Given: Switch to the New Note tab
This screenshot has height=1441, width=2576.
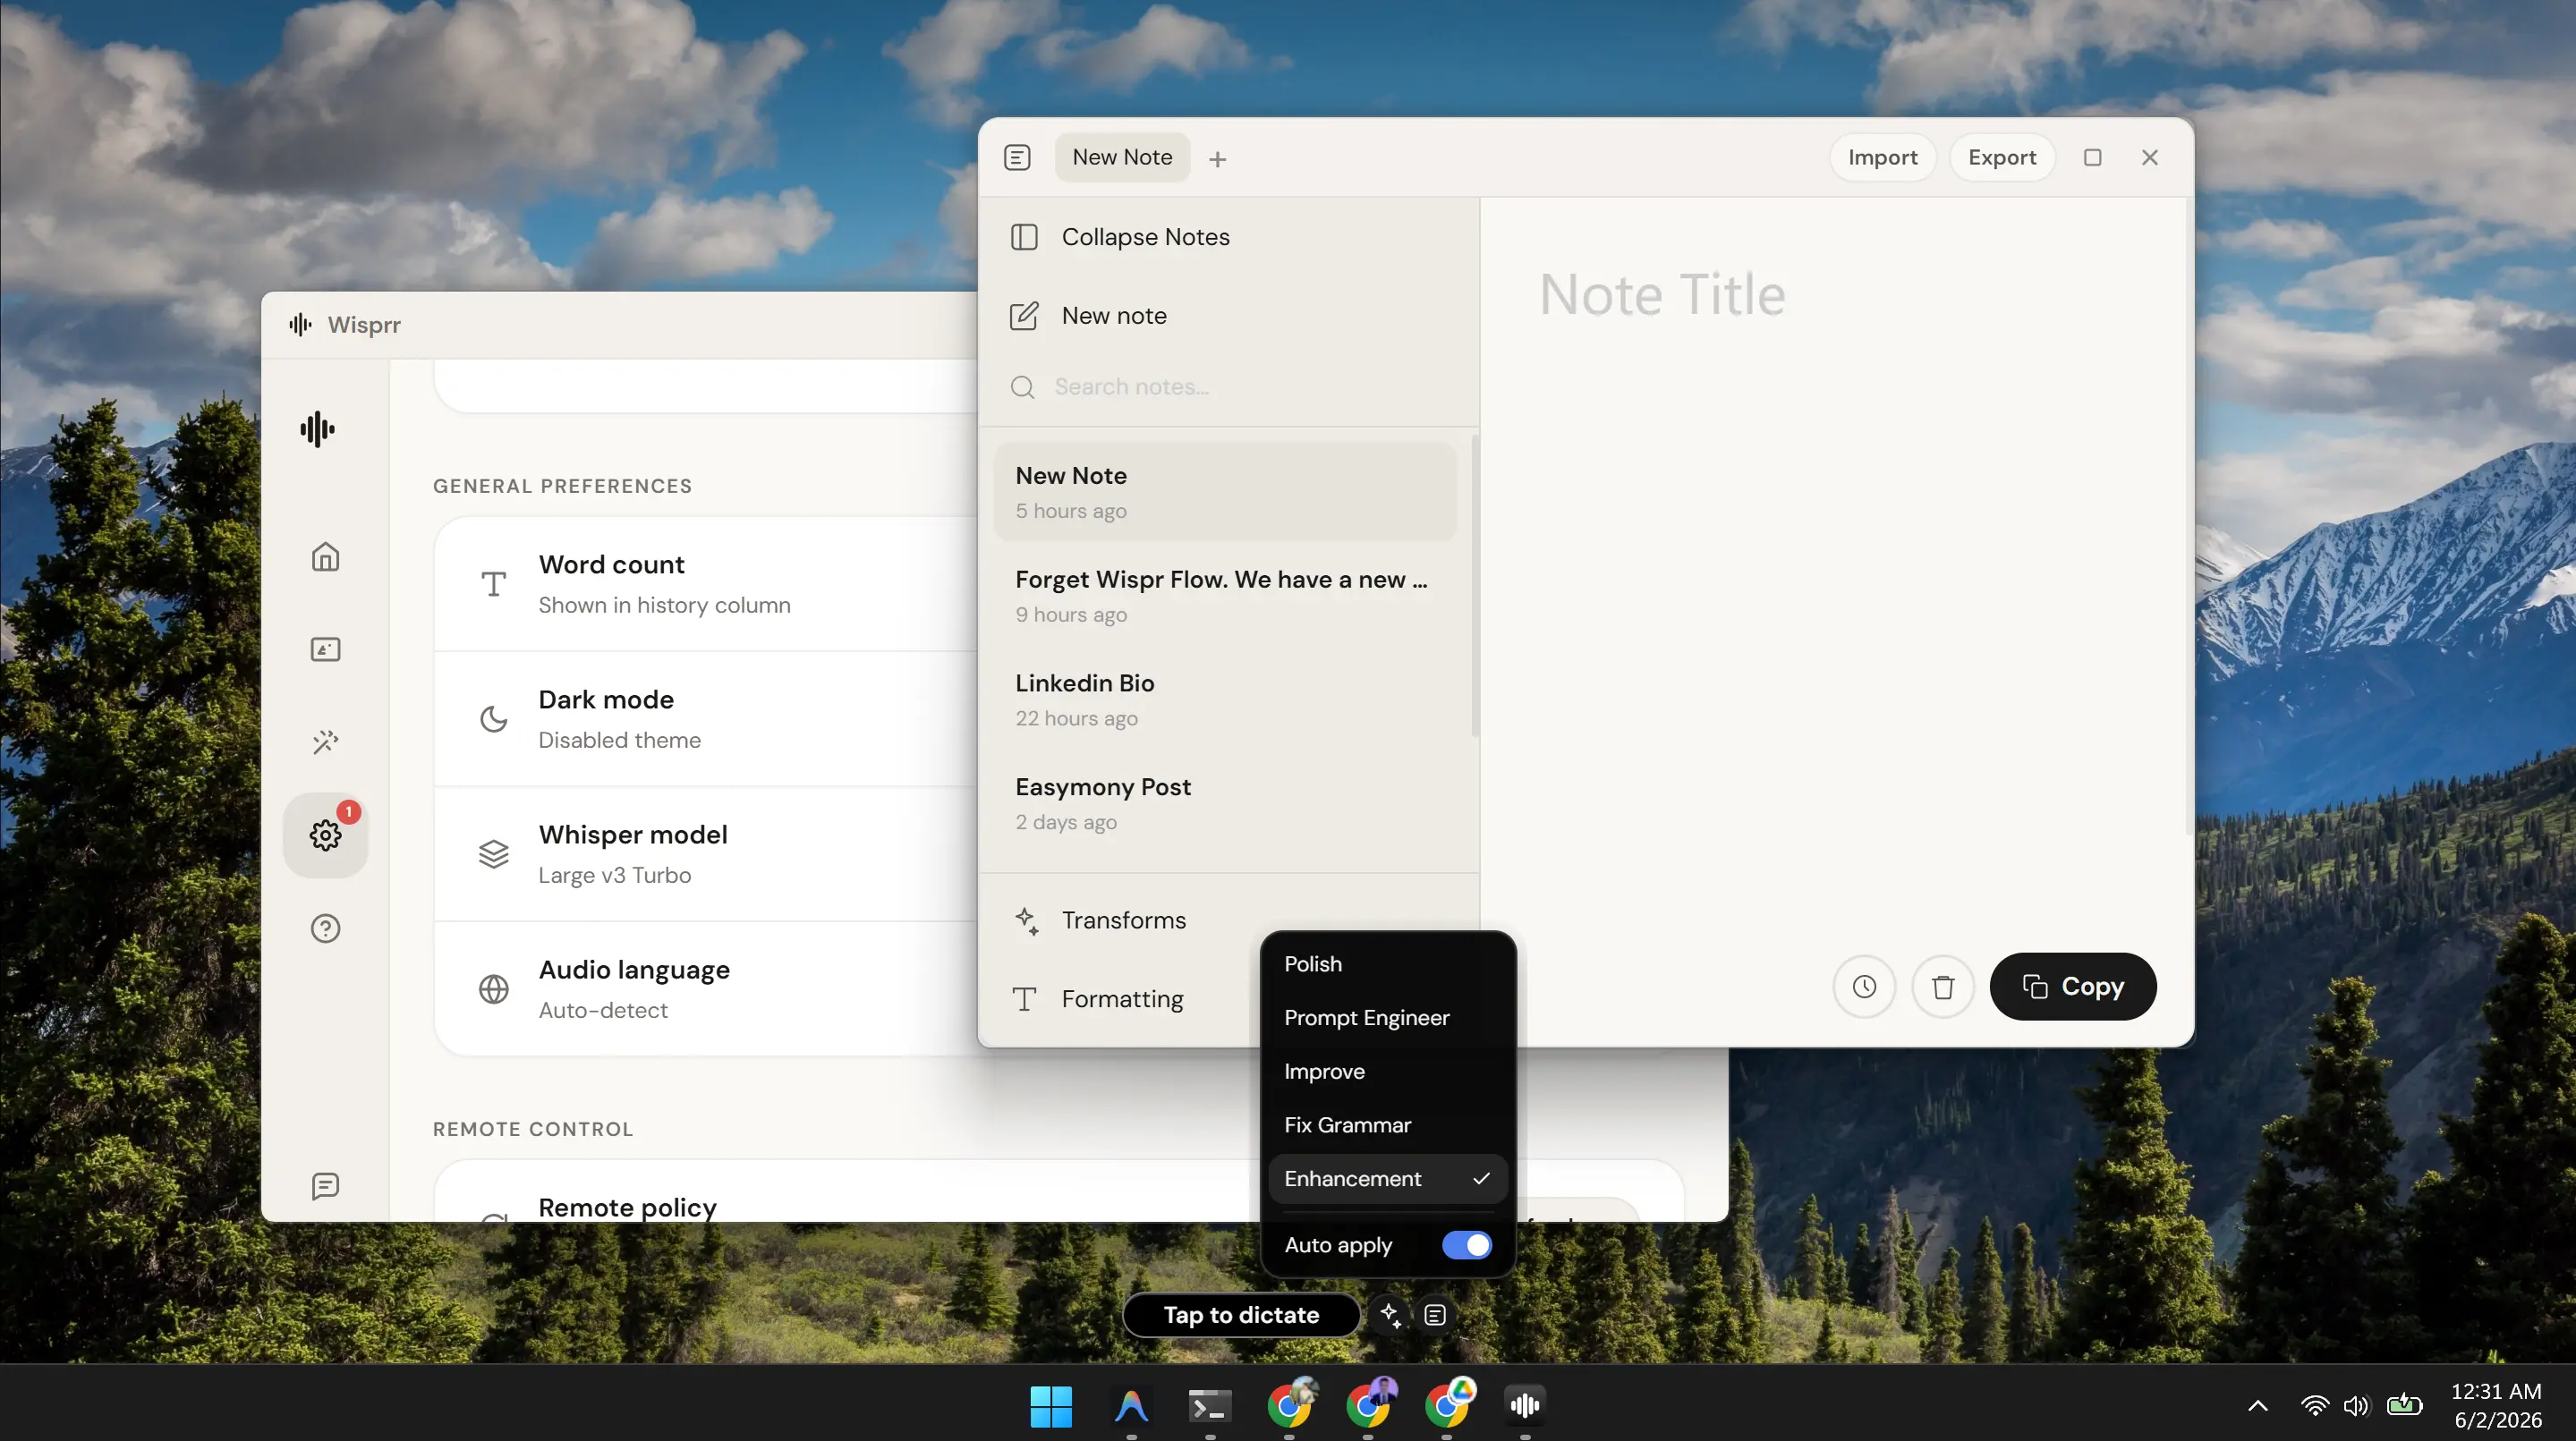Looking at the screenshot, I should coord(1122,157).
